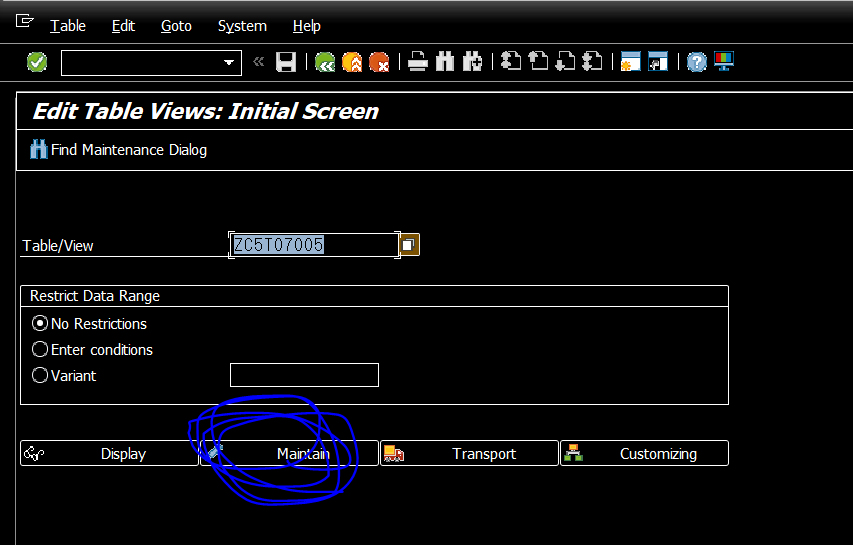Click the Create New Session icon
This screenshot has width=853, height=545.
(631, 61)
